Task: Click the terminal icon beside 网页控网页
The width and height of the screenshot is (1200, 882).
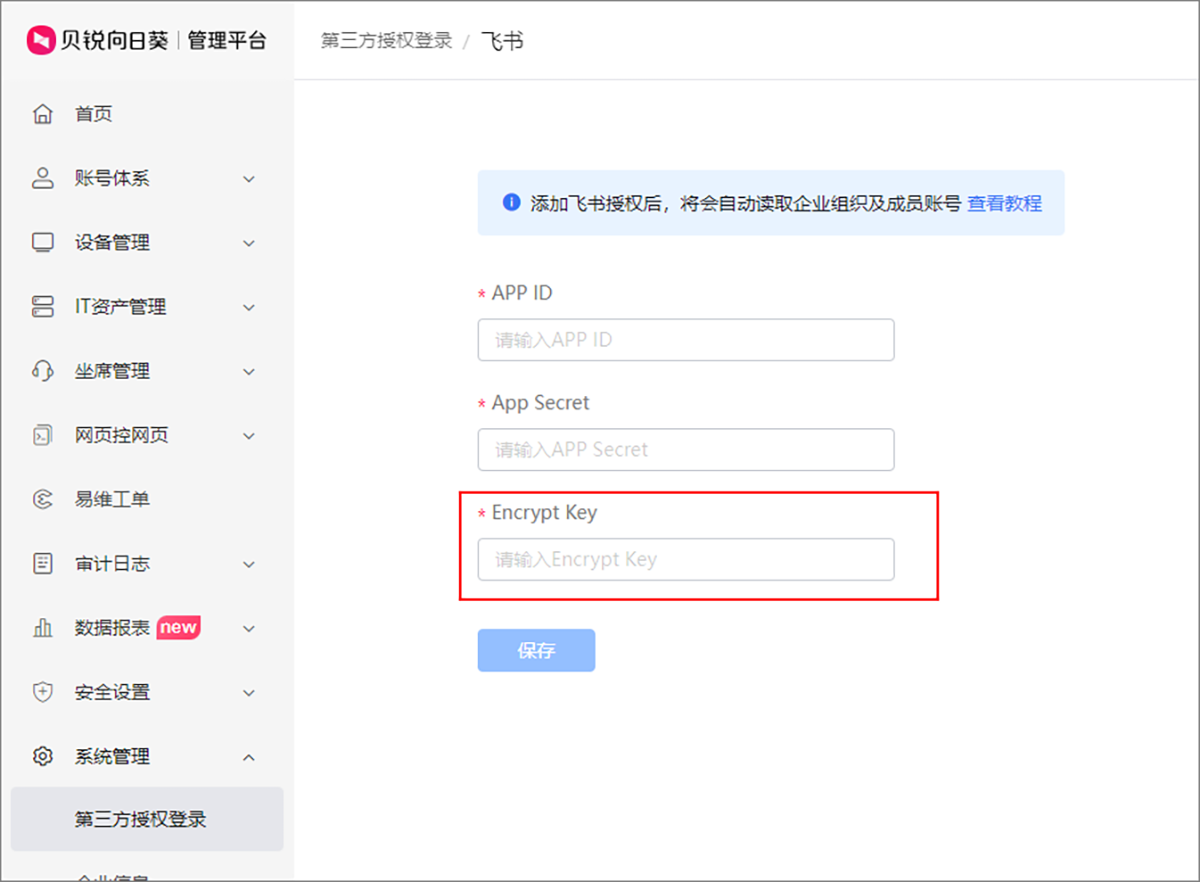Action: click(x=42, y=435)
